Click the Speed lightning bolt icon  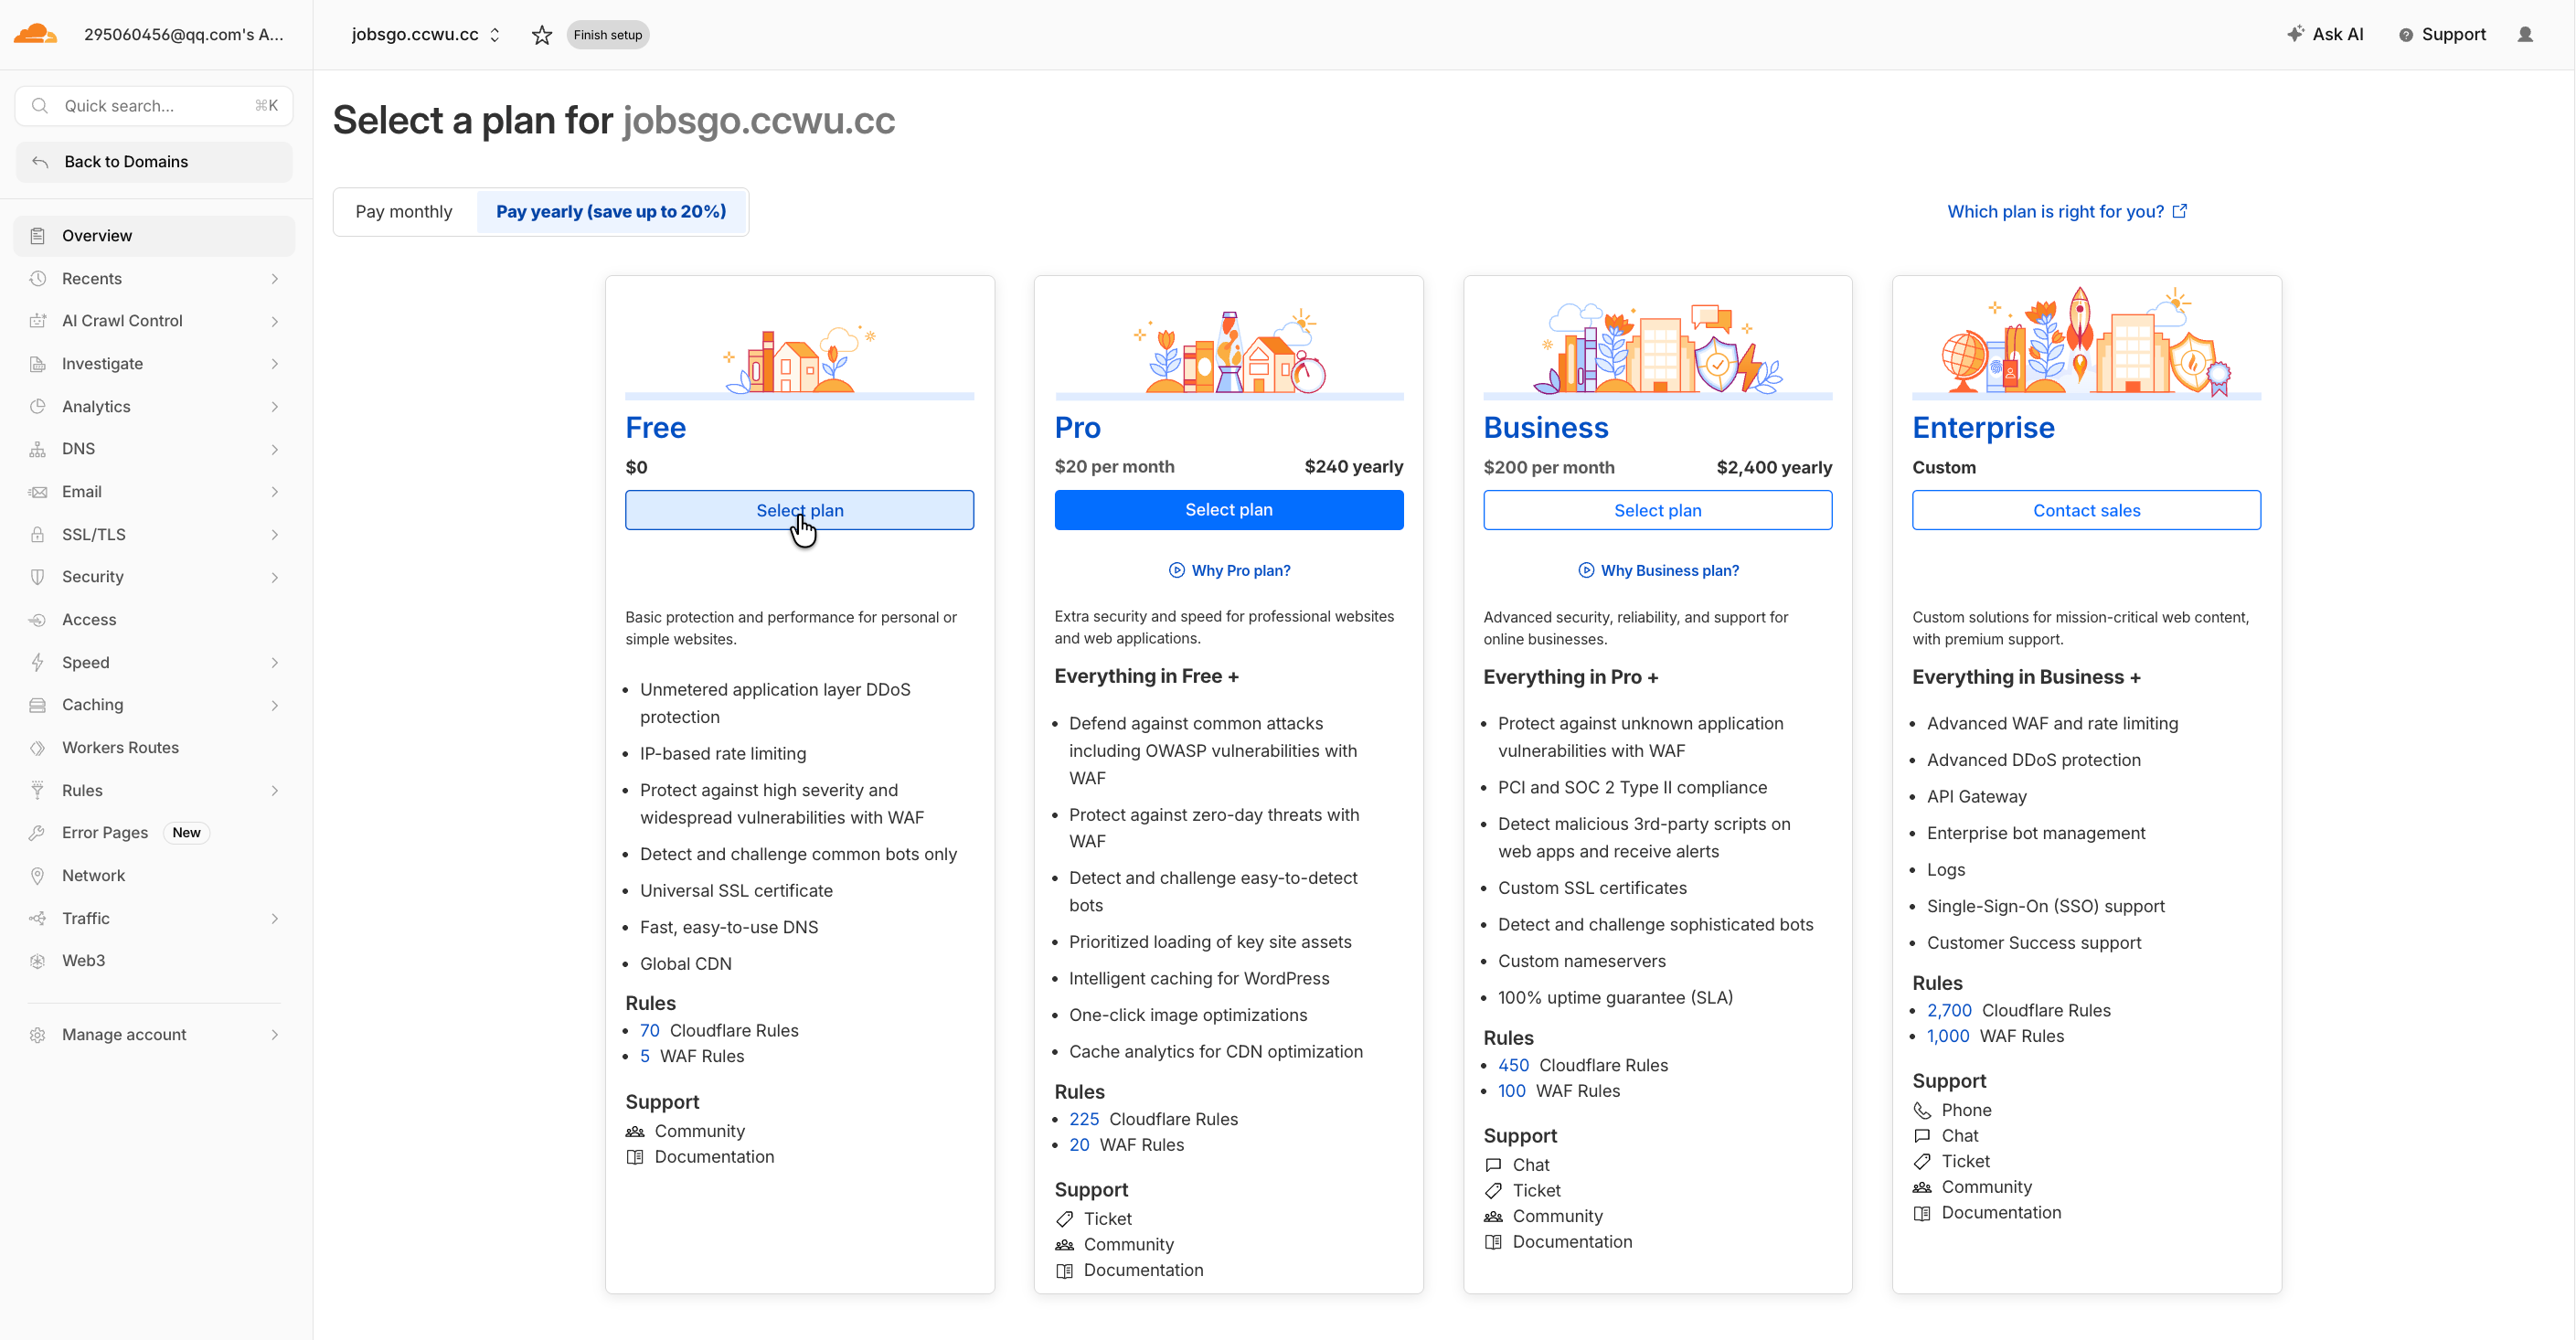38,663
